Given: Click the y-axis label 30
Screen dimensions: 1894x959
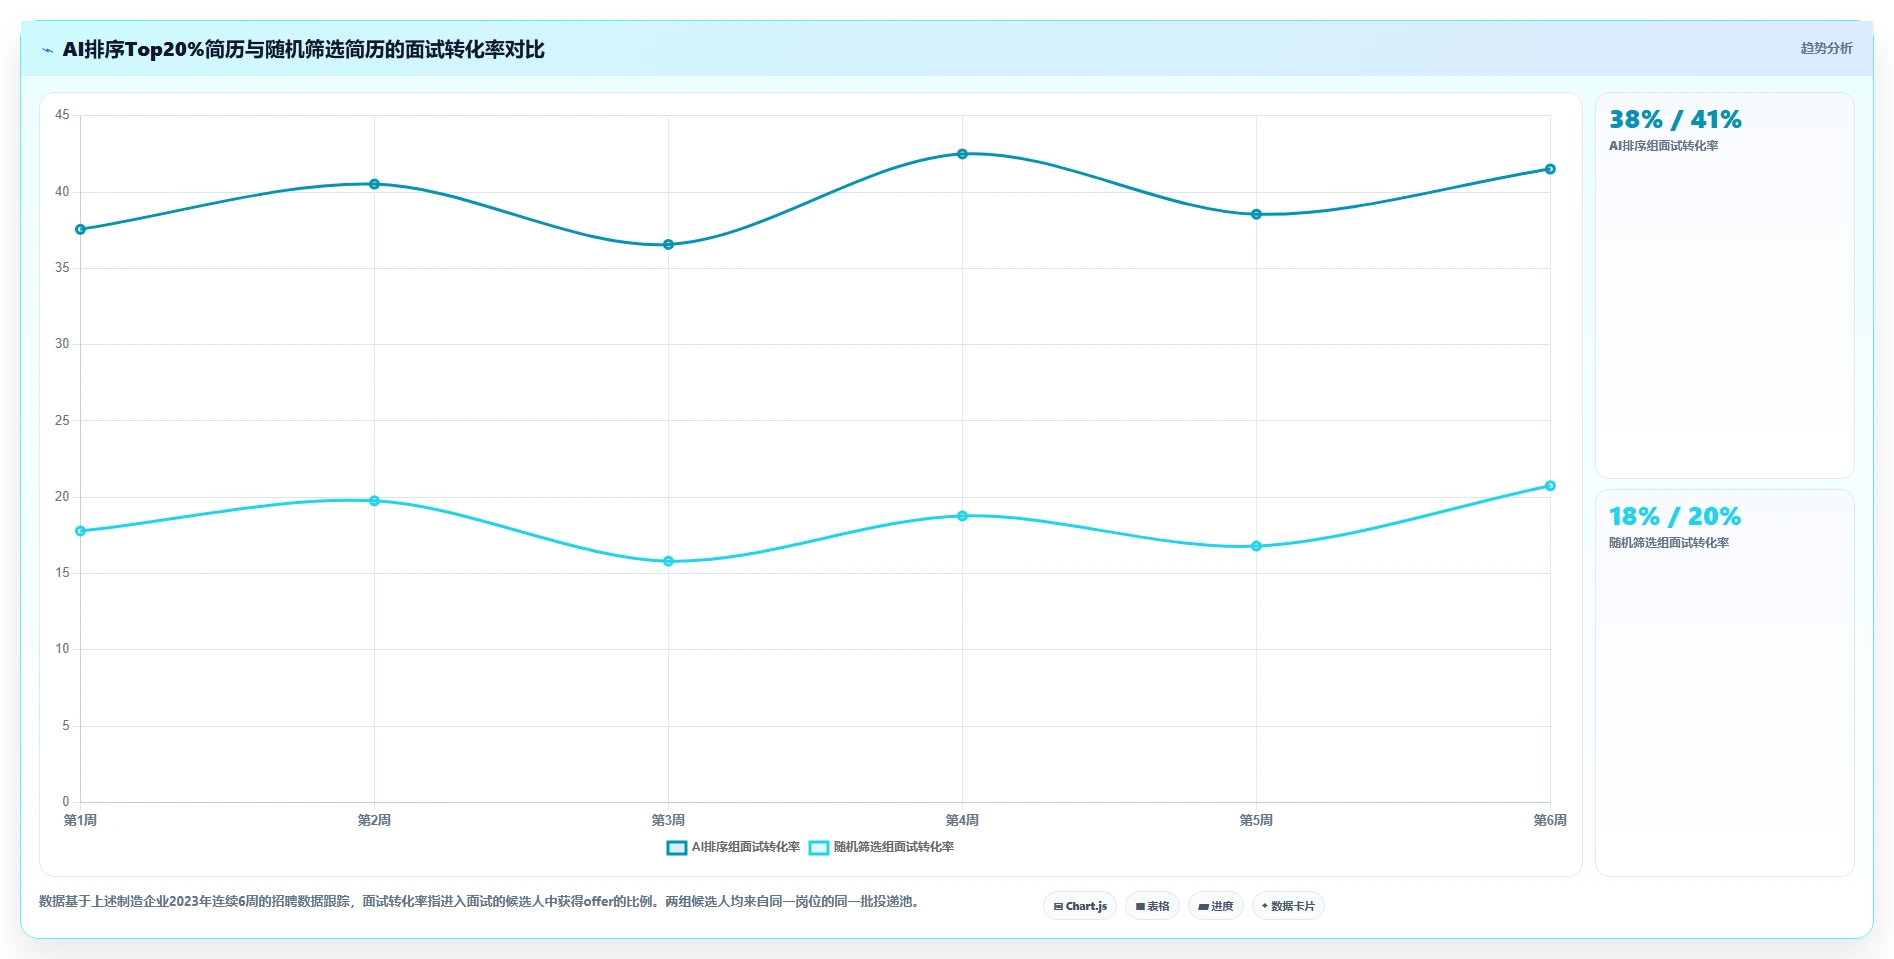Looking at the screenshot, I should (62, 344).
